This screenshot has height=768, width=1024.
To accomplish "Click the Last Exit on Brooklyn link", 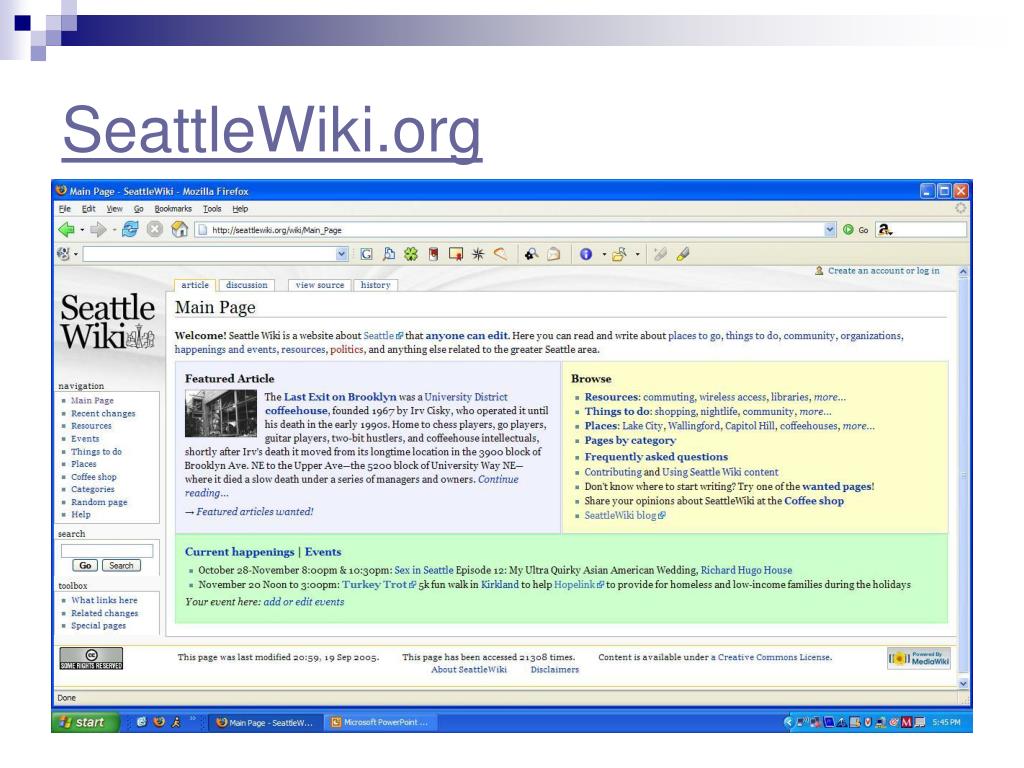I will click(340, 397).
